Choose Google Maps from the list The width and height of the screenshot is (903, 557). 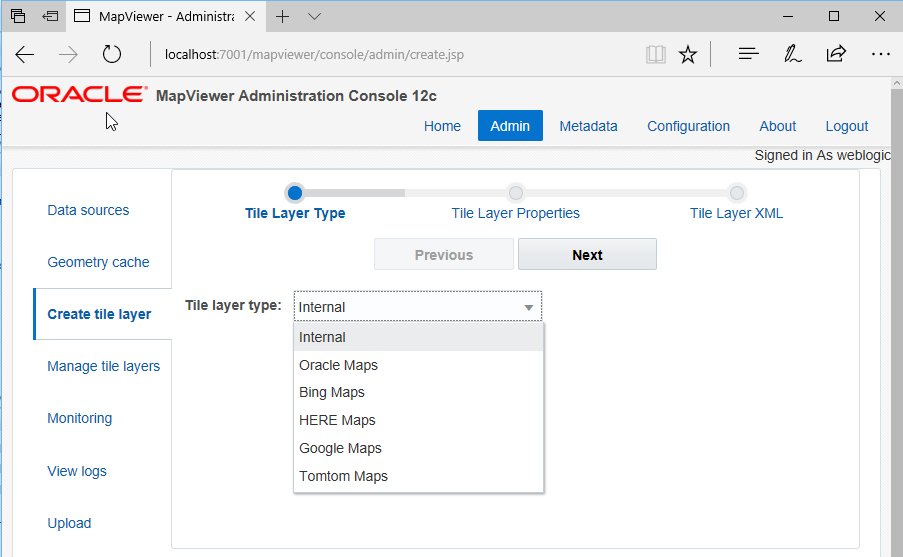(419, 448)
